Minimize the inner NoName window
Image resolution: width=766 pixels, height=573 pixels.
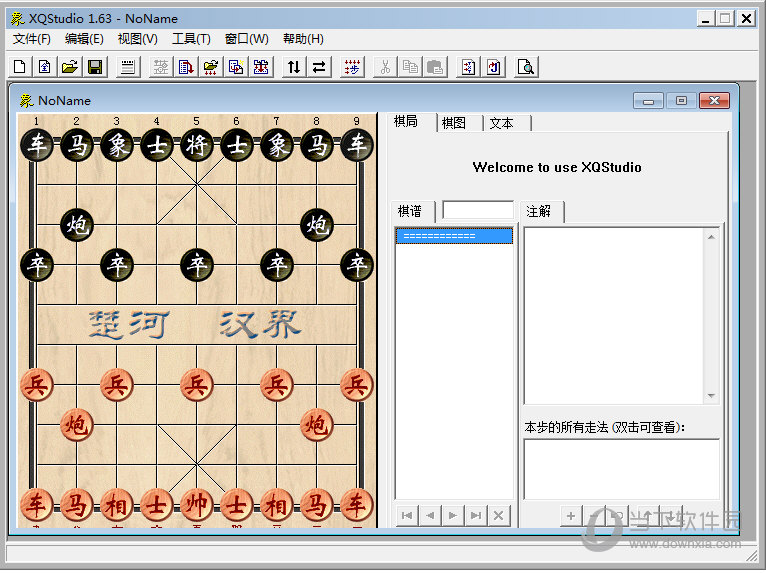pyautogui.click(x=648, y=101)
